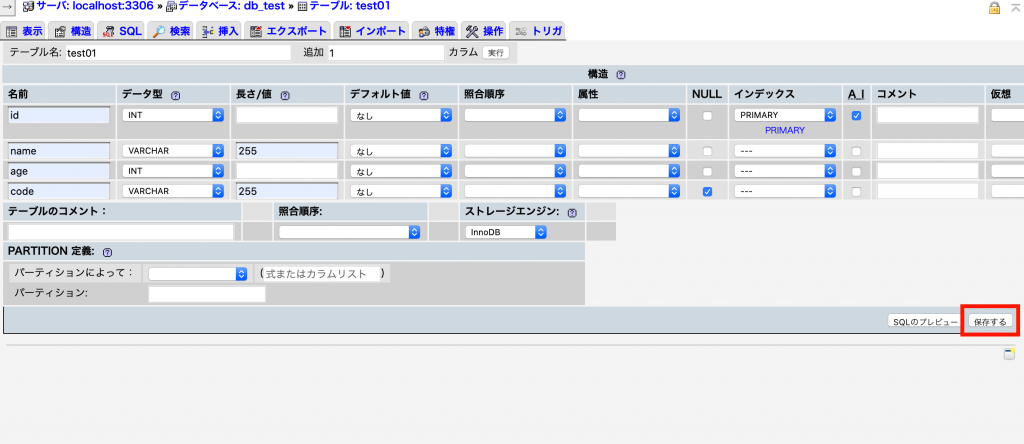Open the console icon at bottom right
Image resolution: width=1024 pixels, height=444 pixels.
1009,354
